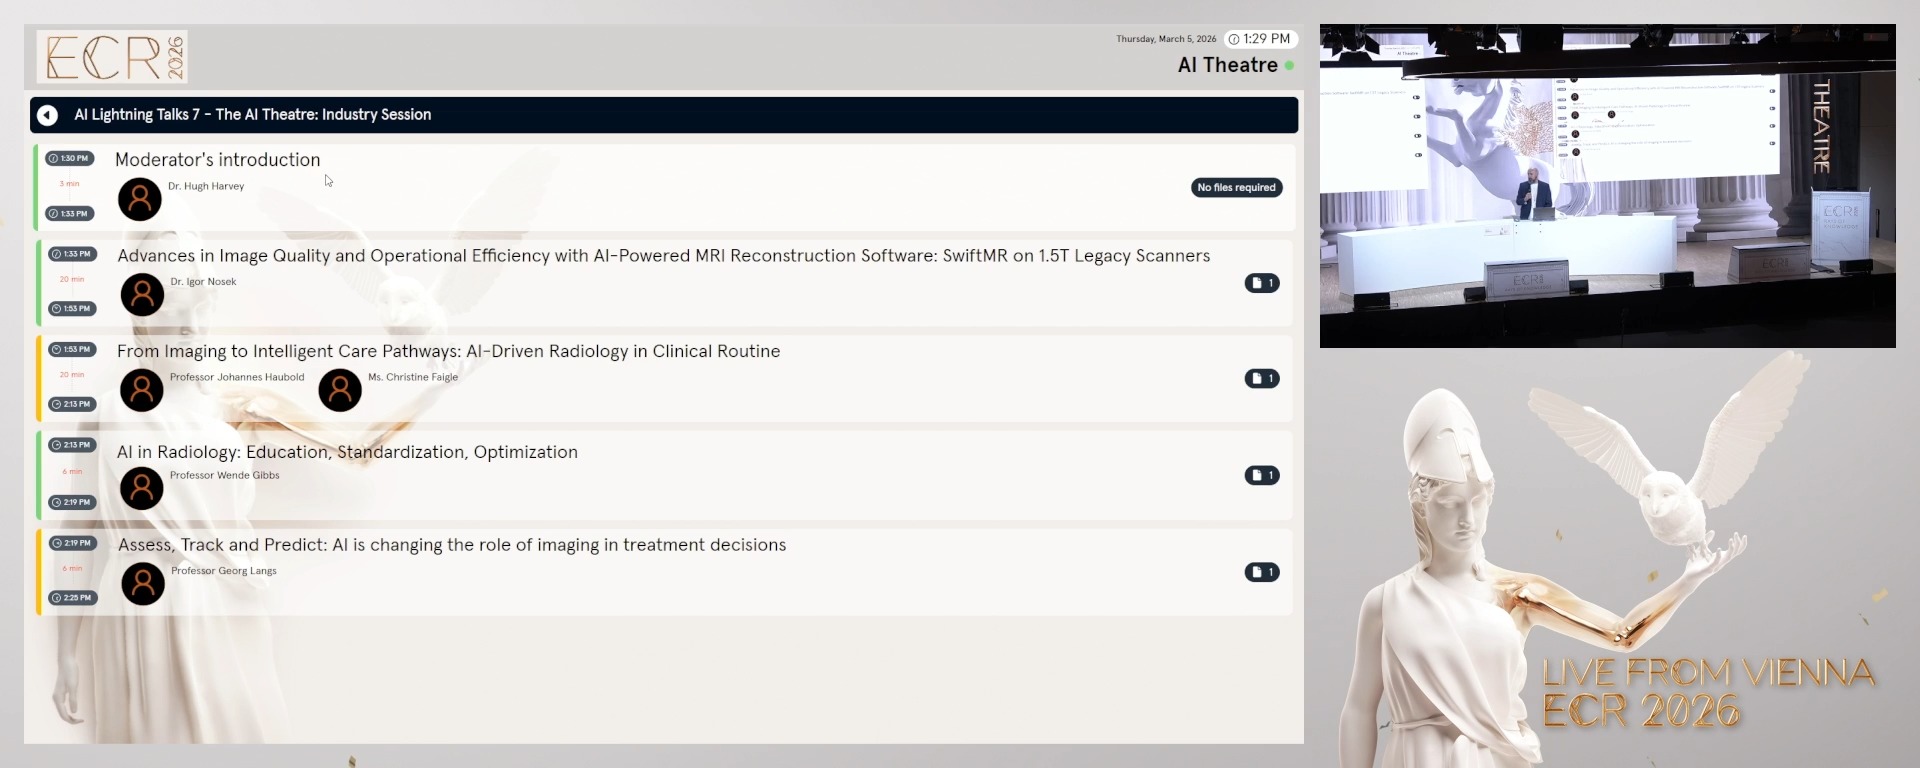
Task: Click Dr. Hugh Harvey's avatar icon
Action: tap(140, 199)
